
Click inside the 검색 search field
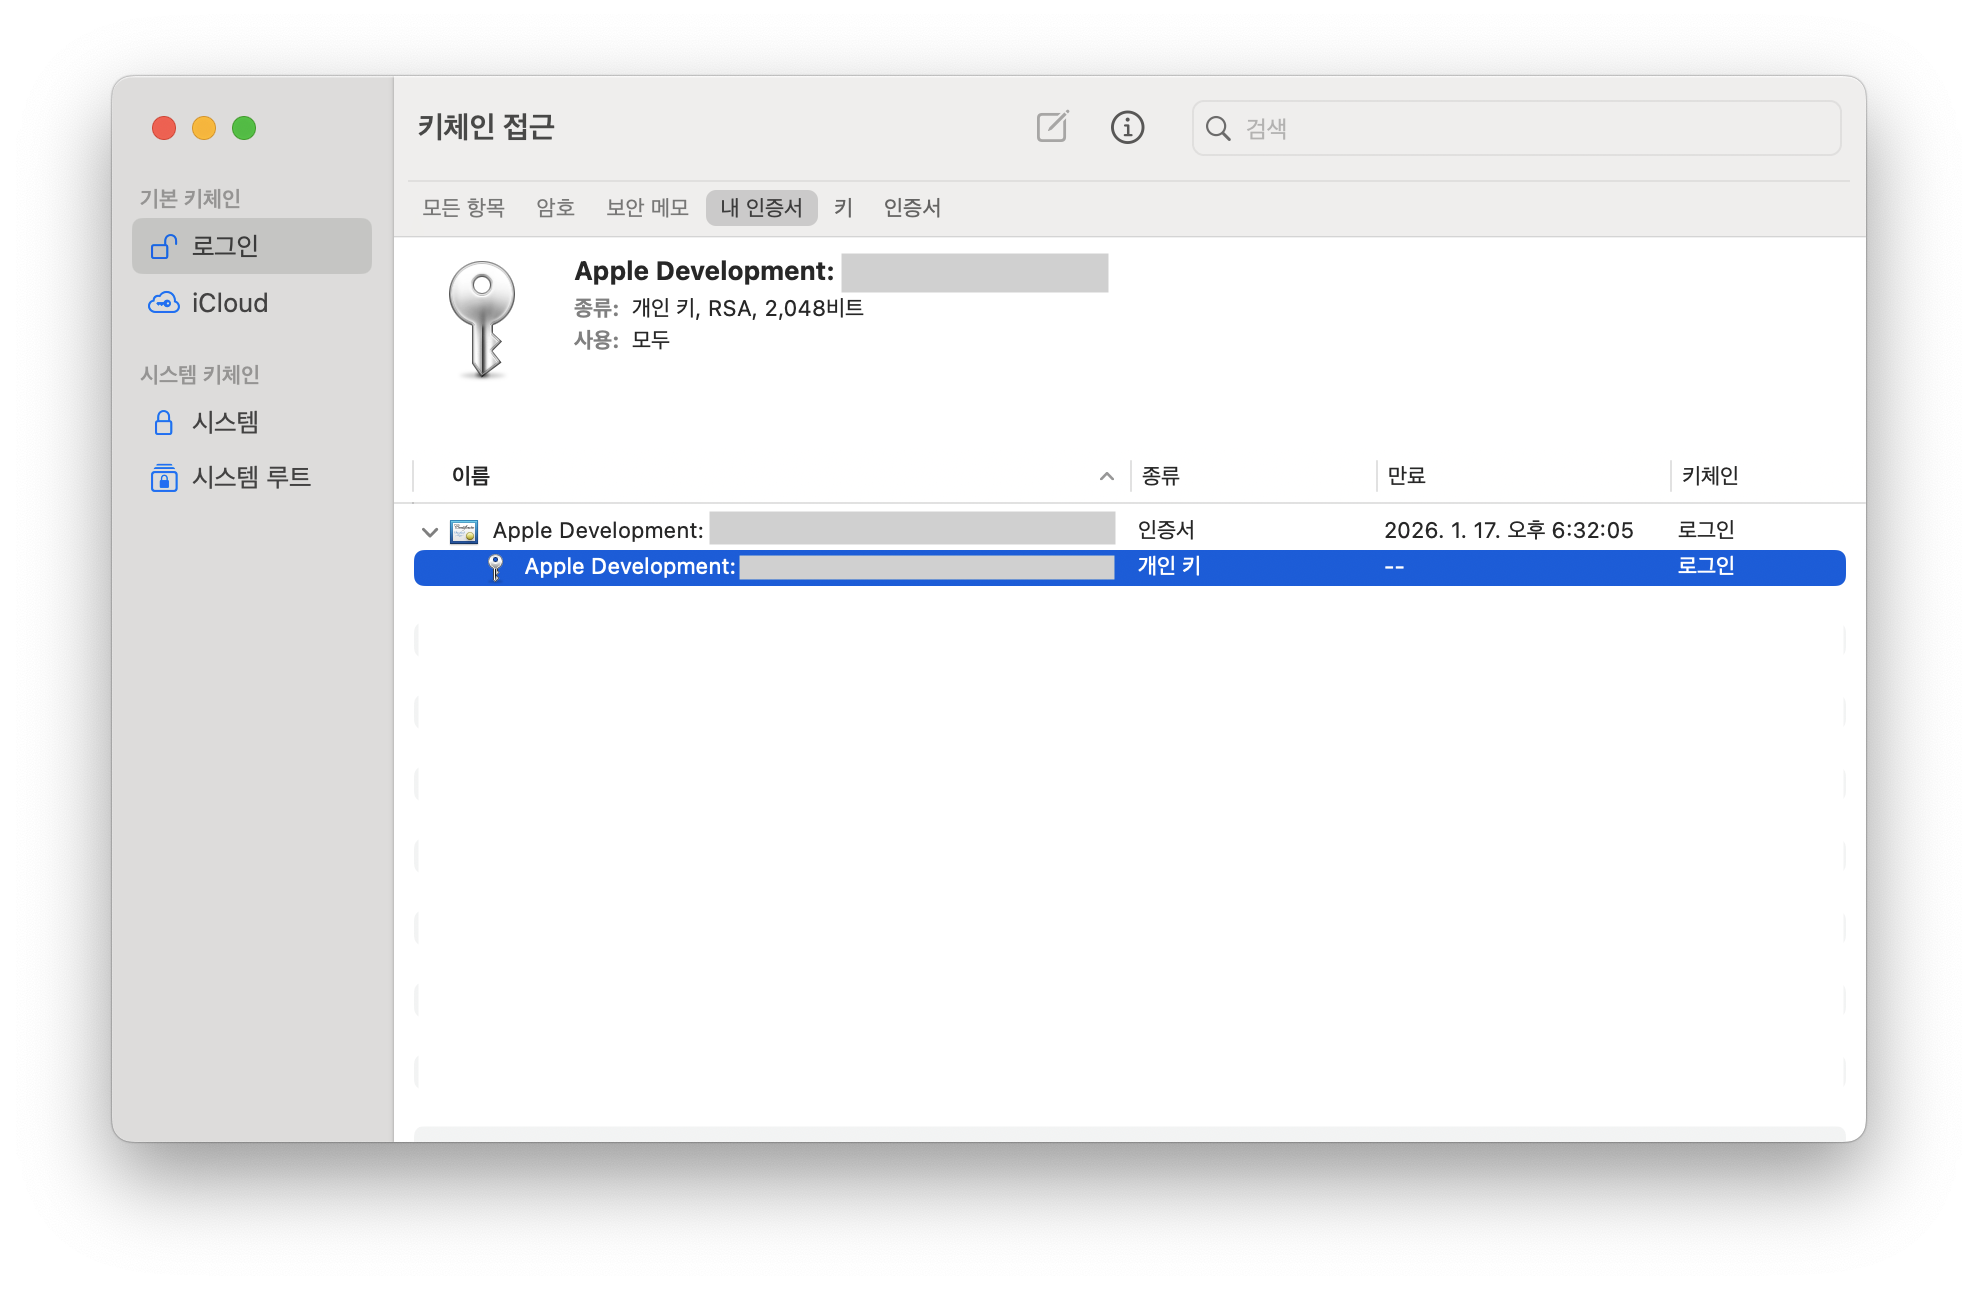pyautogui.click(x=1530, y=128)
